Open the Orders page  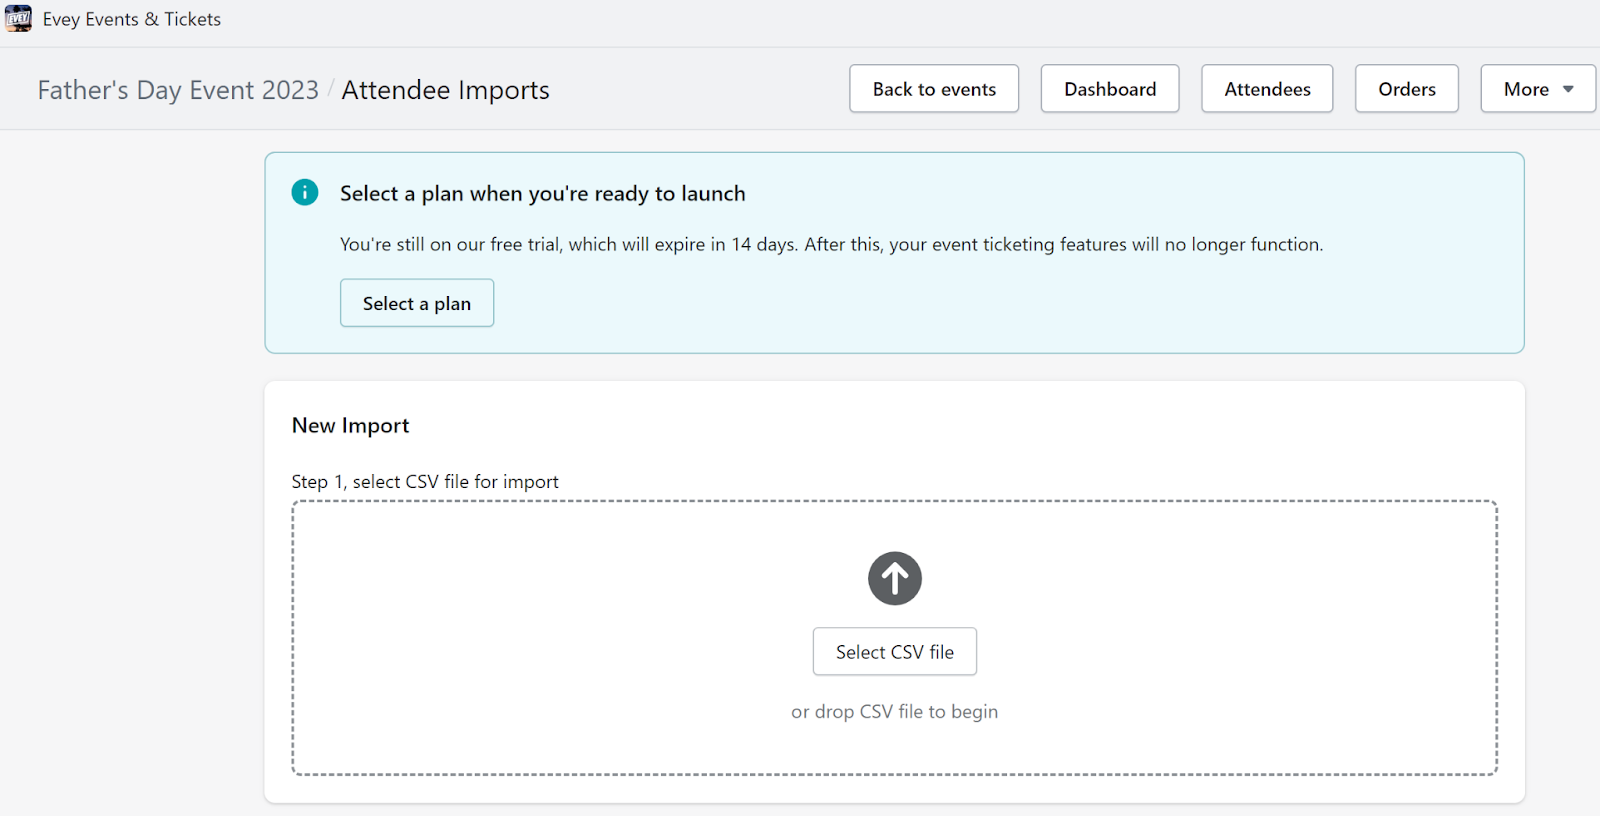(1406, 89)
